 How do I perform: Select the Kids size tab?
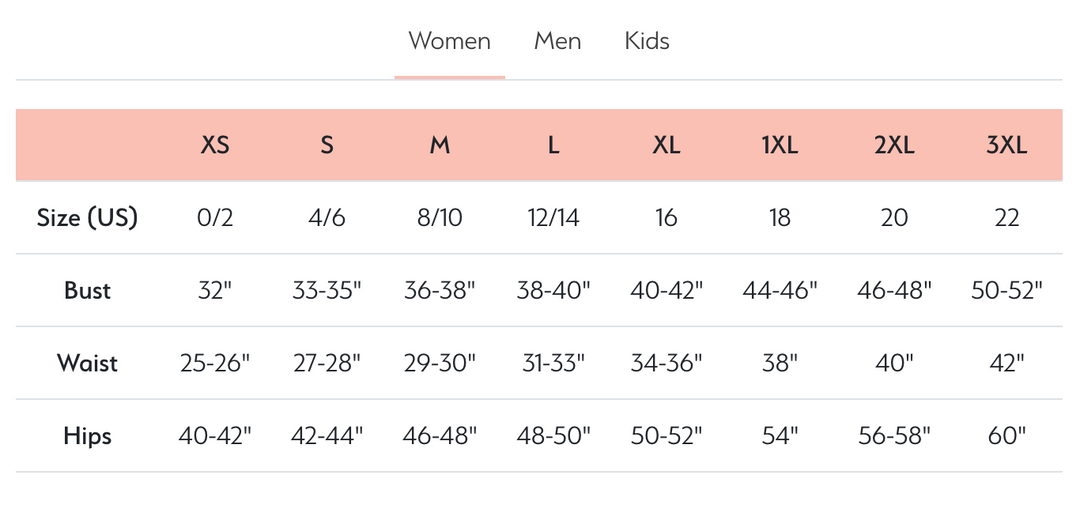pyautogui.click(x=647, y=42)
